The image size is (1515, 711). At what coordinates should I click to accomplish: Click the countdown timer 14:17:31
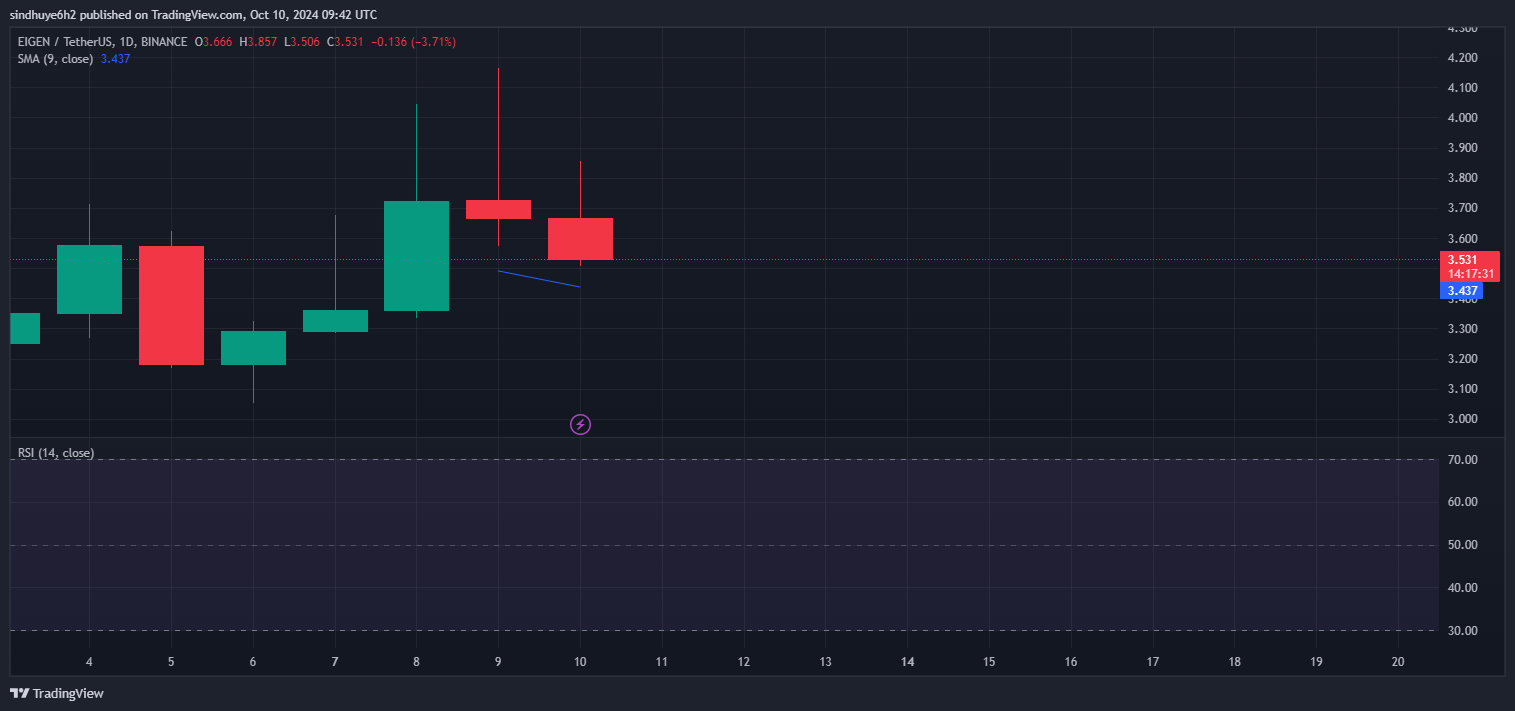click(x=1470, y=274)
